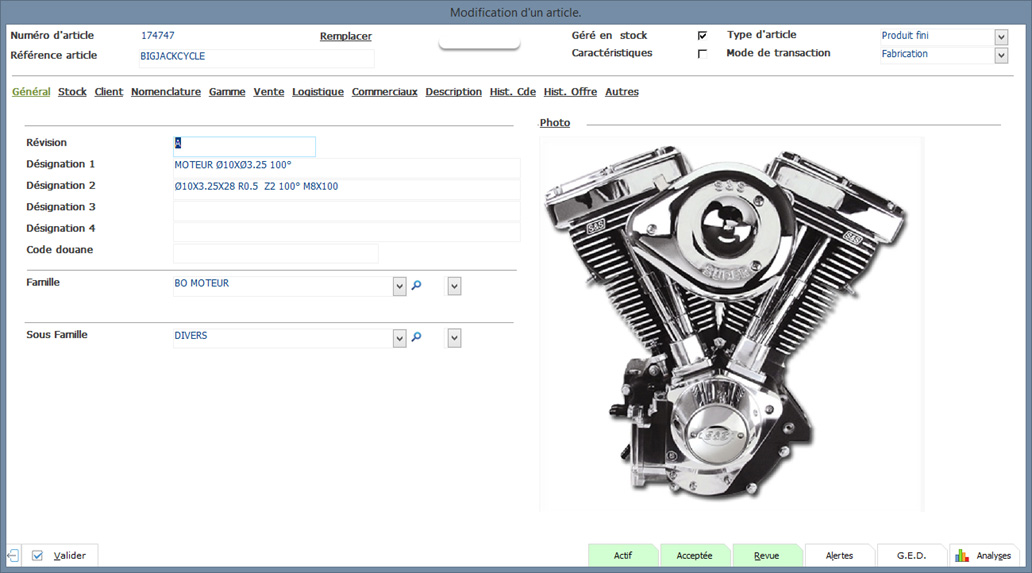This screenshot has width=1032, height=573.
Task: Click the search magnifier next to Sous Famille
Action: click(416, 337)
